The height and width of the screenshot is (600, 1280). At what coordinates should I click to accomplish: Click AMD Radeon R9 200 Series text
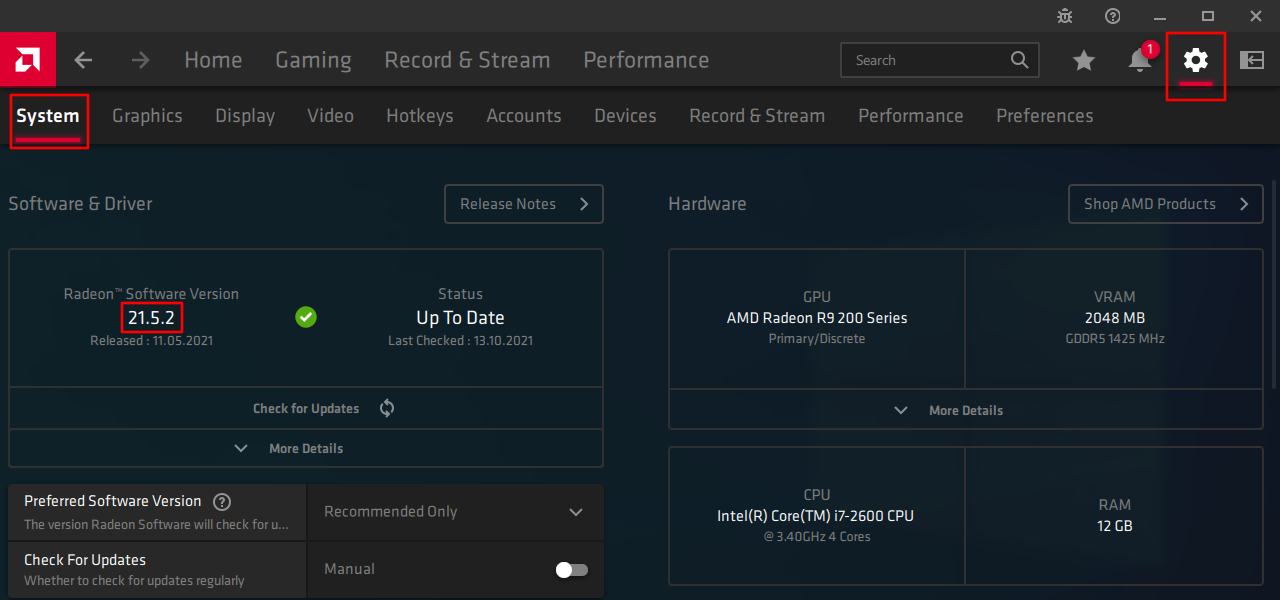click(817, 318)
